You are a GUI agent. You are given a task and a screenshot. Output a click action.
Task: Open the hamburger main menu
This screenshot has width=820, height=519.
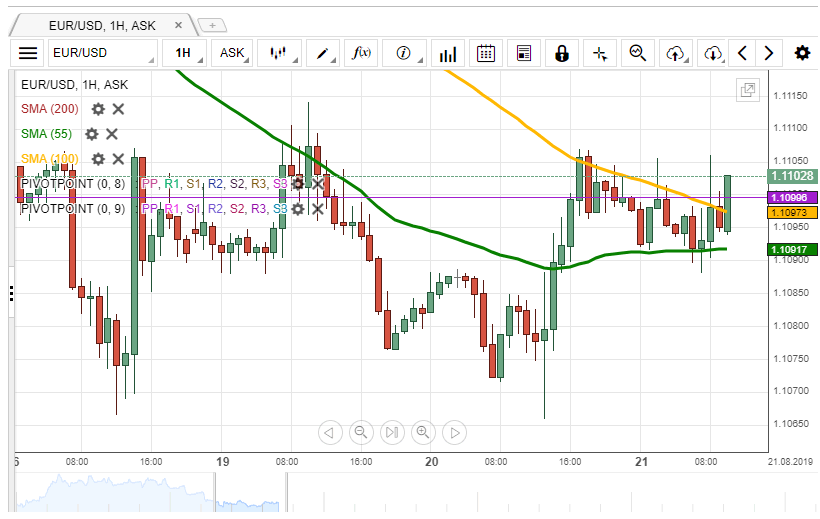click(x=28, y=53)
